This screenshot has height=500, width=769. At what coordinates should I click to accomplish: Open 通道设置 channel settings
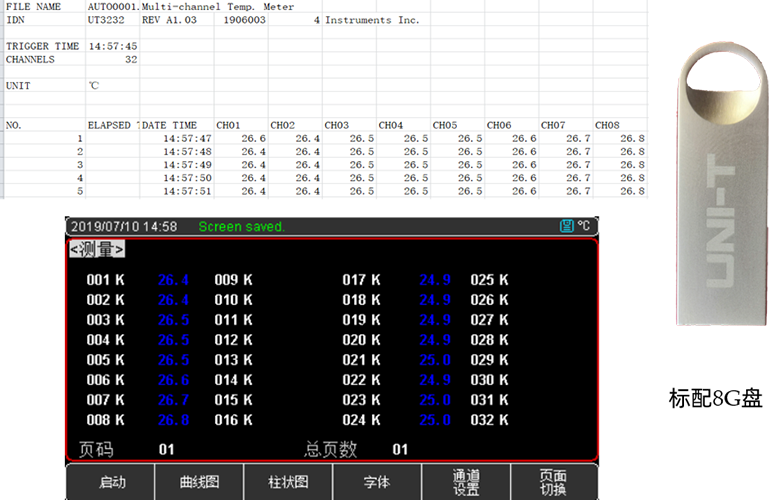[466, 482]
